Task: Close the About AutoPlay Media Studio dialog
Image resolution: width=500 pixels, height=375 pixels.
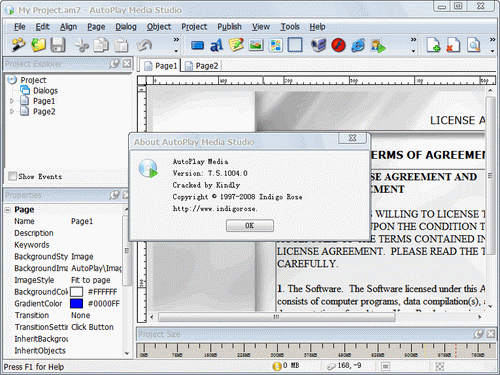Action: [352, 138]
